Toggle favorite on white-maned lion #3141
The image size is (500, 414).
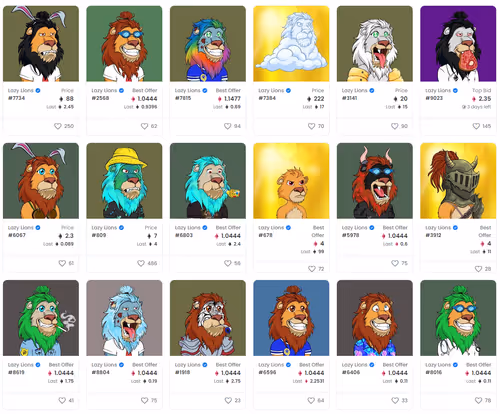395,126
